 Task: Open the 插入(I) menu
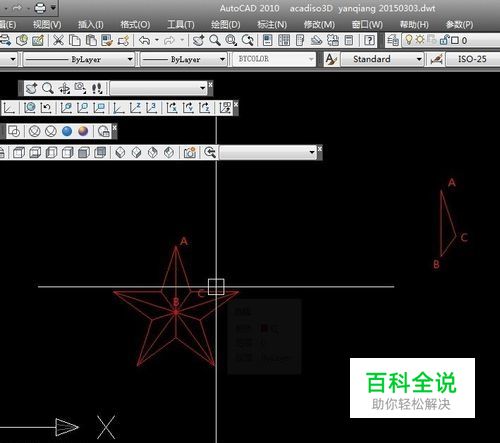[x=91, y=24]
